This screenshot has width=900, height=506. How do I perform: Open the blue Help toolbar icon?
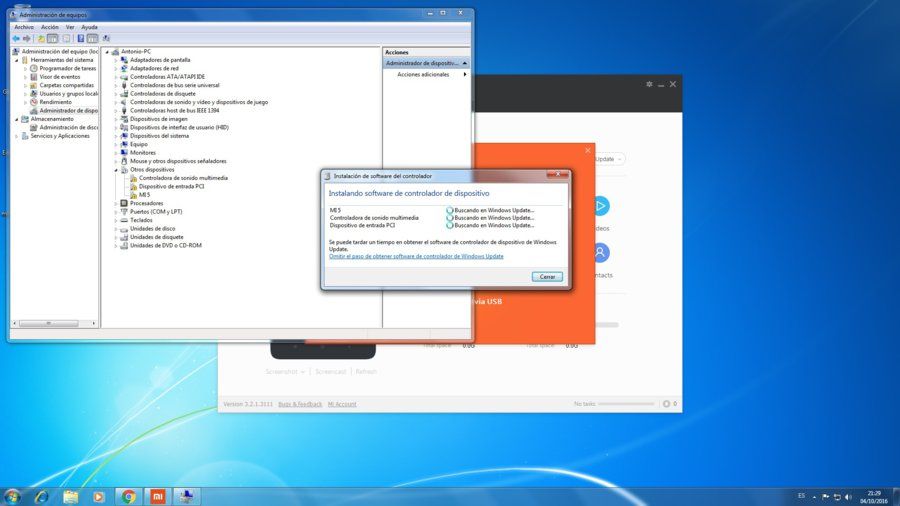point(80,38)
